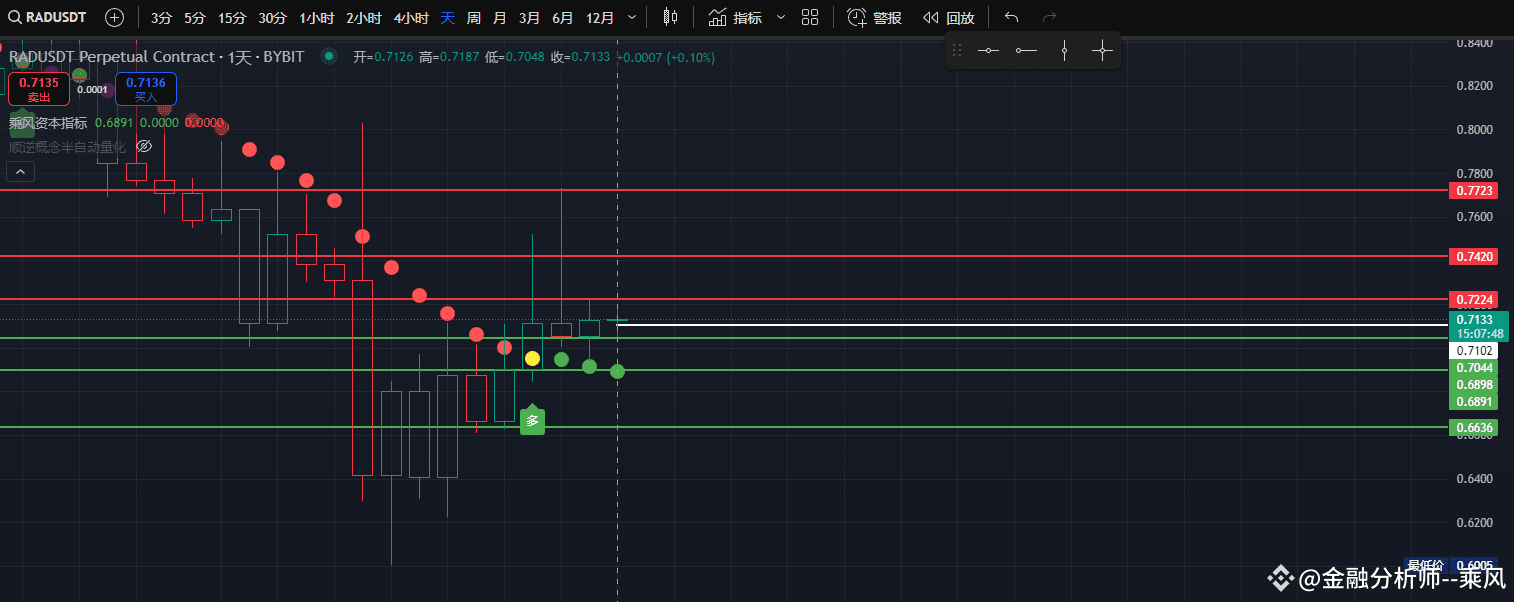1514x602 pixels.
Task: Select the 6月 interval
Action: (x=563, y=18)
